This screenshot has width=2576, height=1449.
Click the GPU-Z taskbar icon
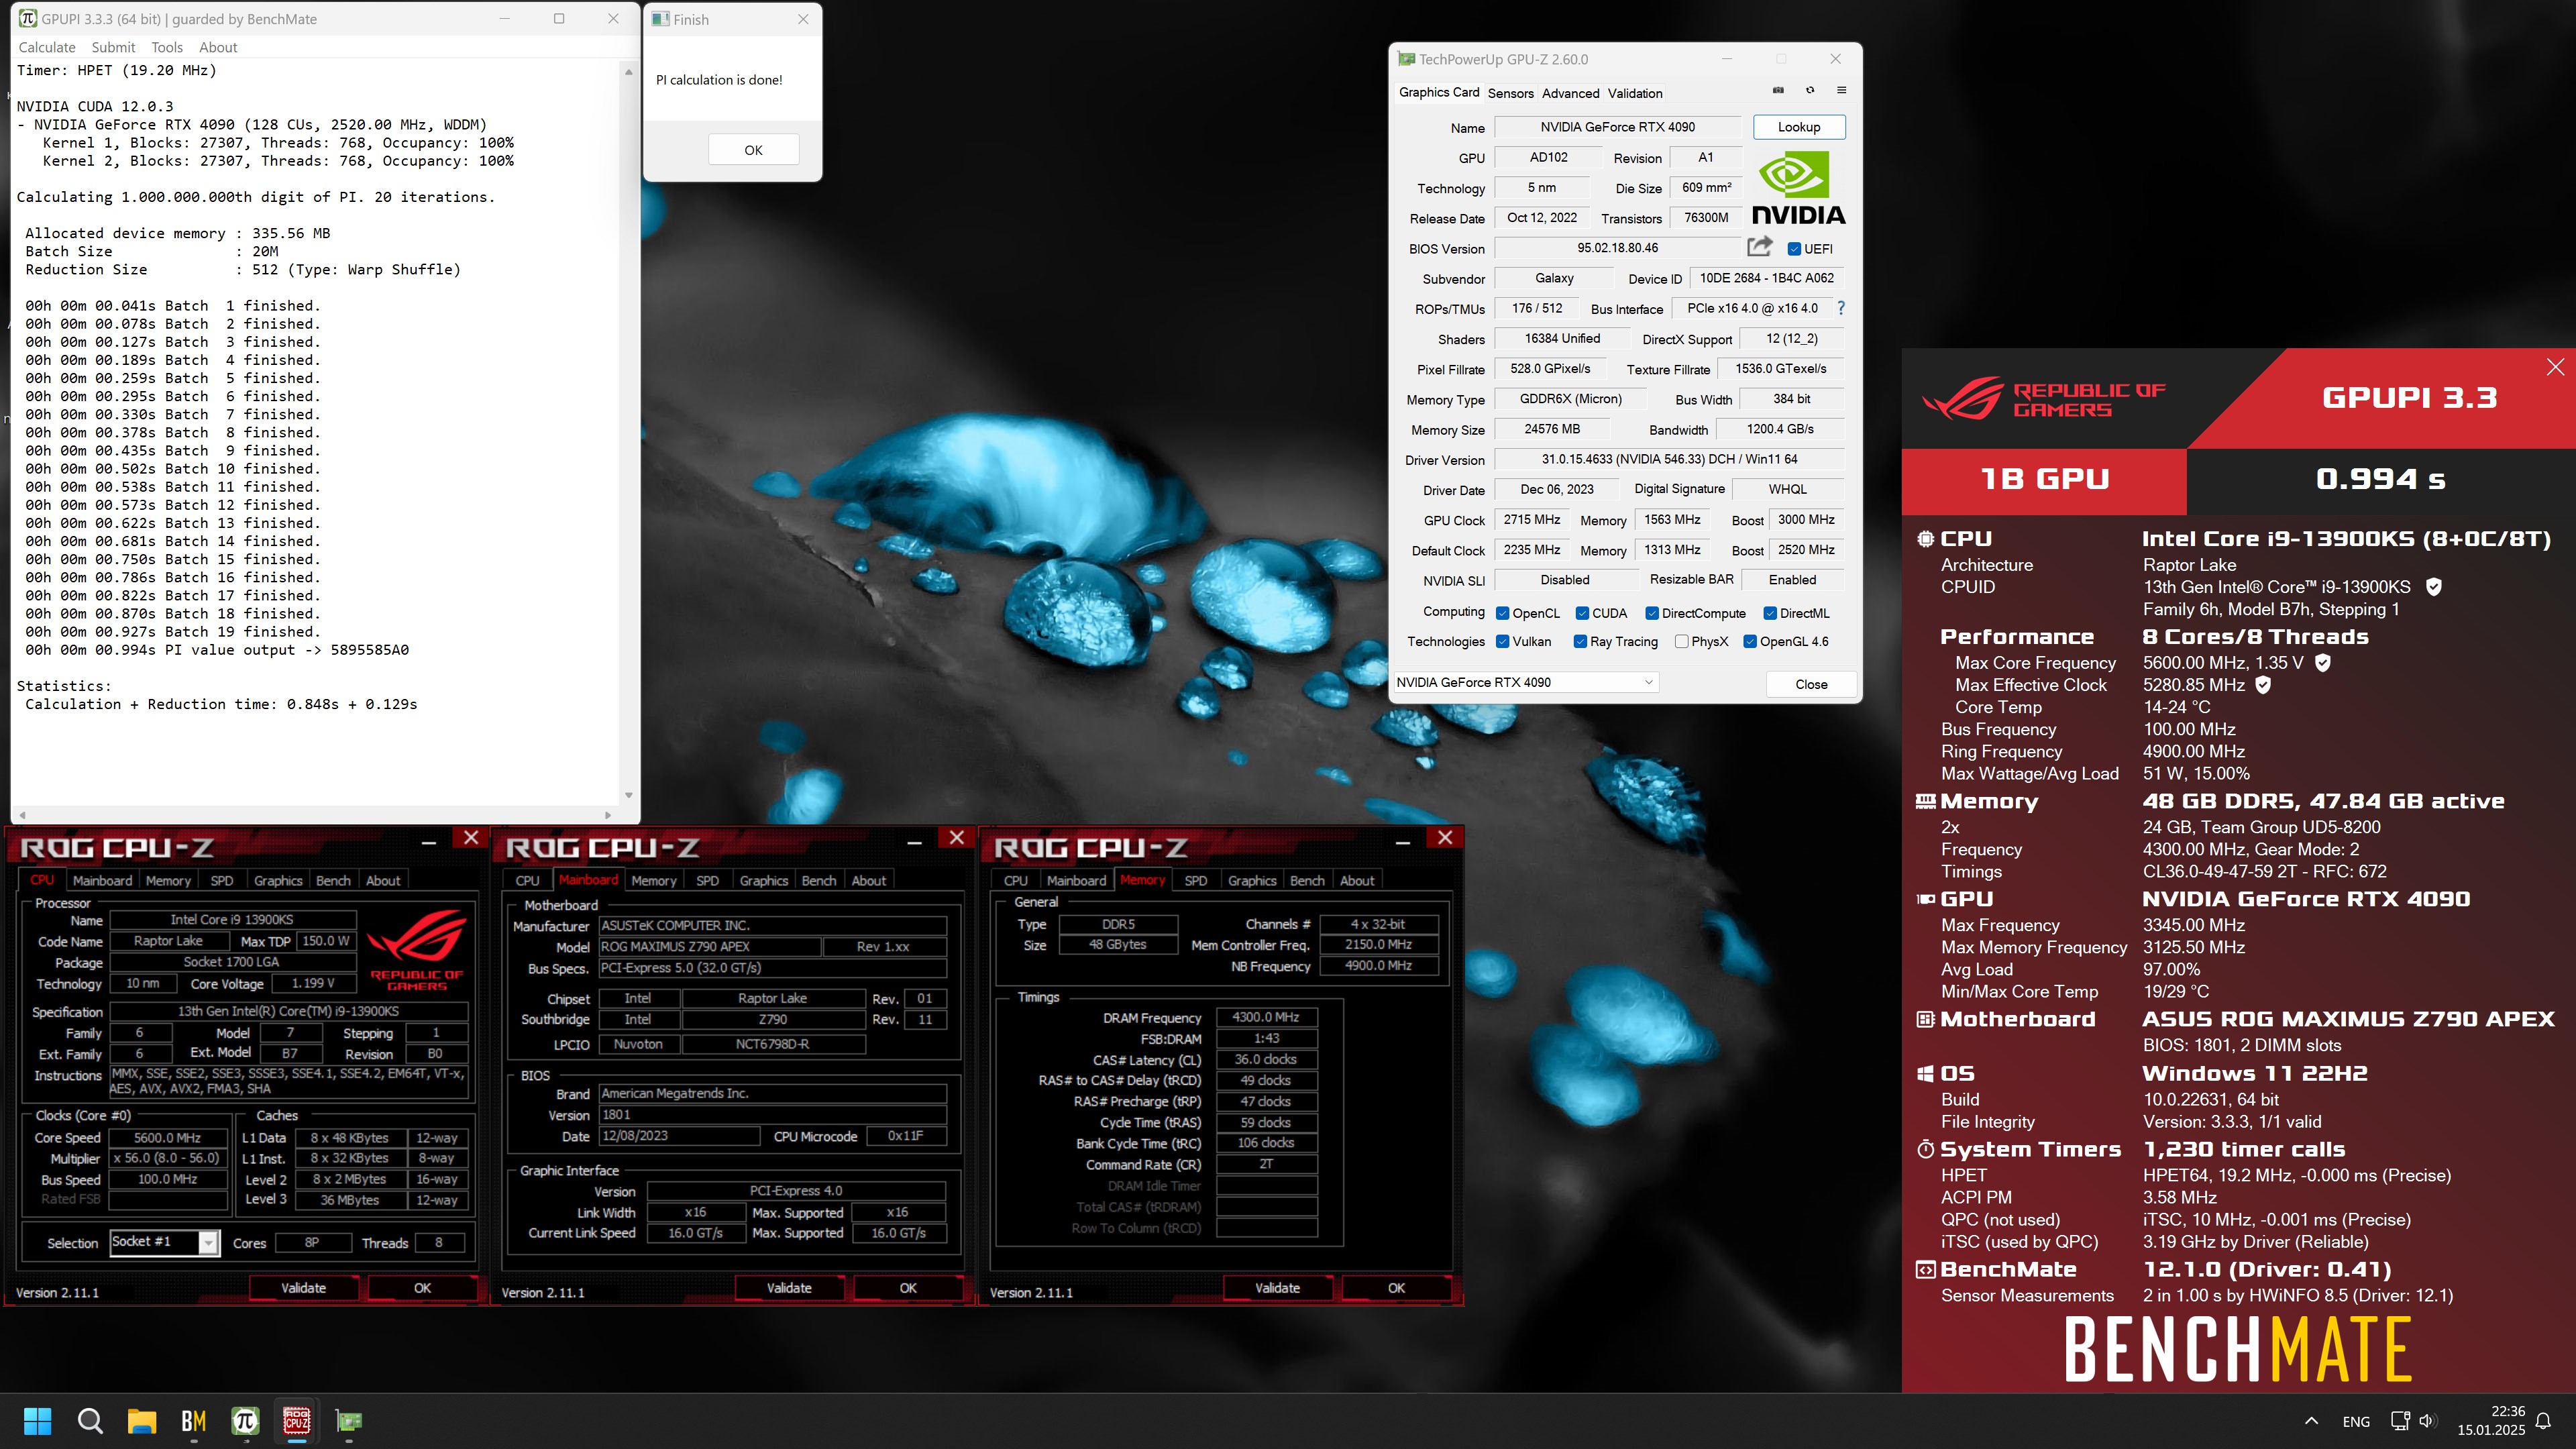tap(348, 1421)
